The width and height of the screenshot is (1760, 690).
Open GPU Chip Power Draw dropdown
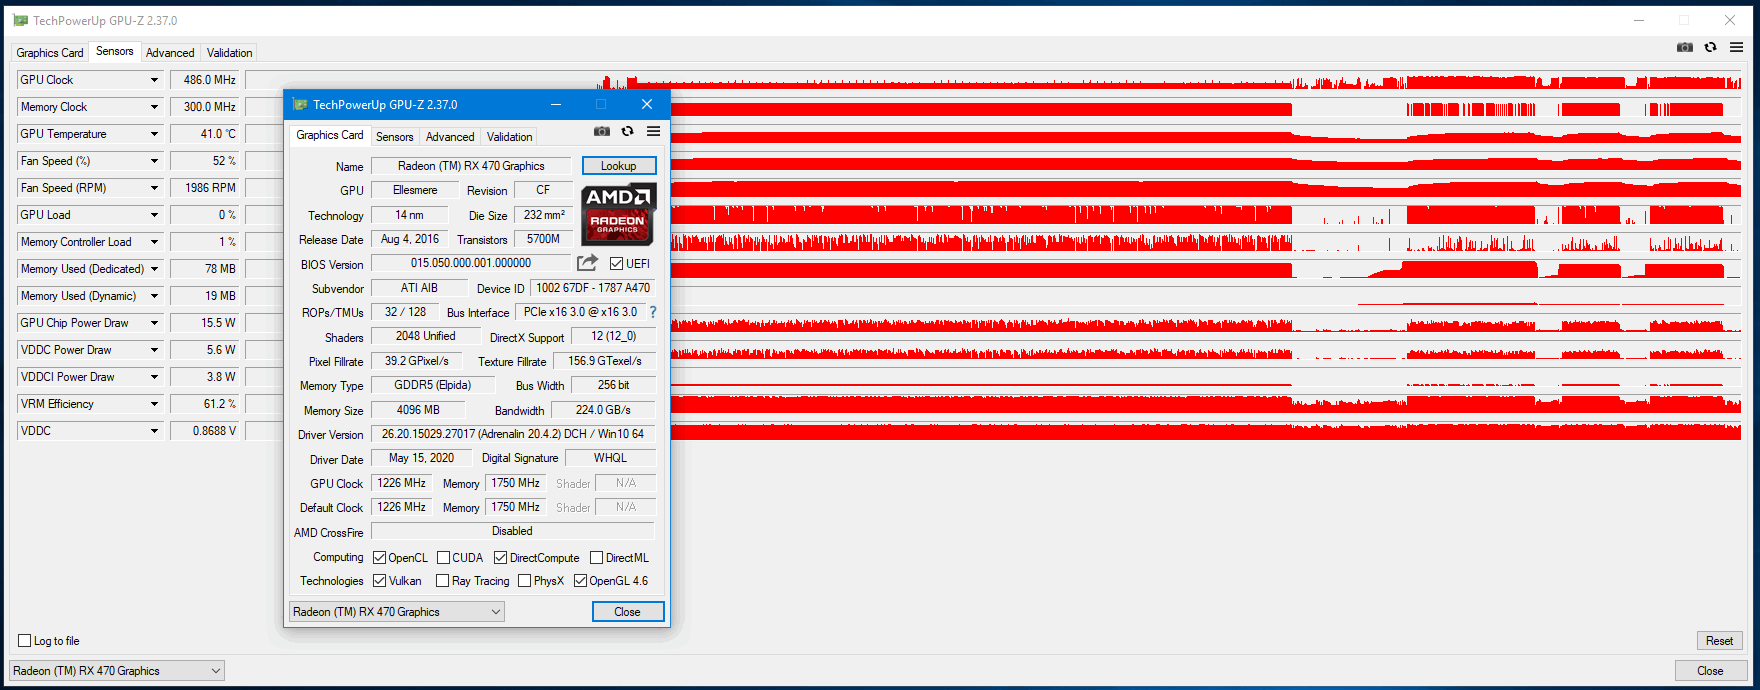[154, 323]
